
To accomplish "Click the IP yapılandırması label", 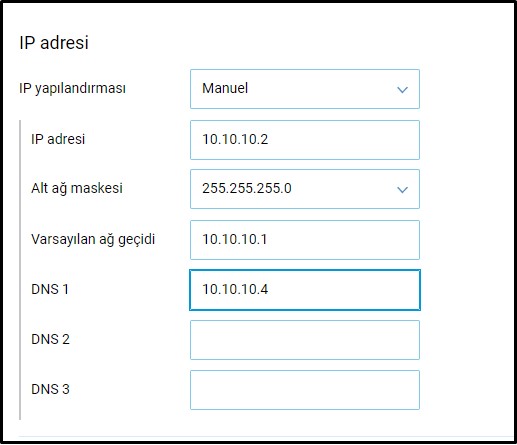I will point(72,89).
